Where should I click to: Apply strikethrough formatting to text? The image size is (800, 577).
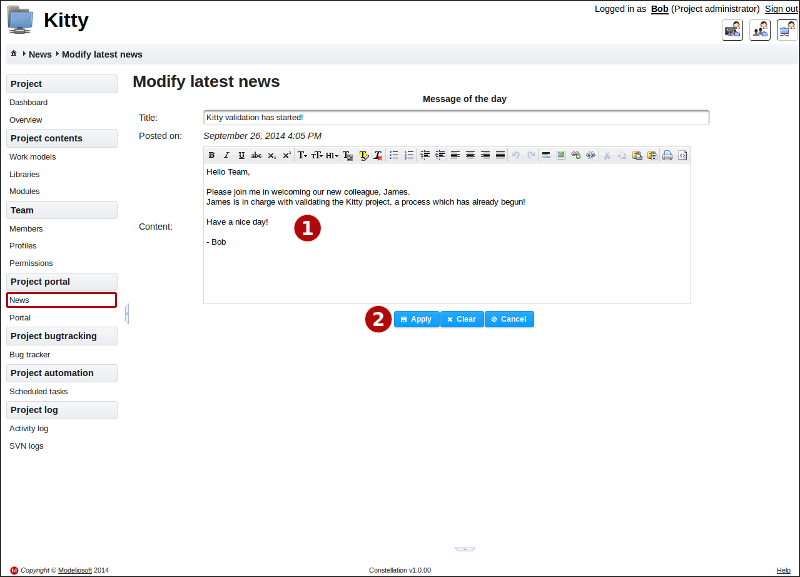point(256,155)
